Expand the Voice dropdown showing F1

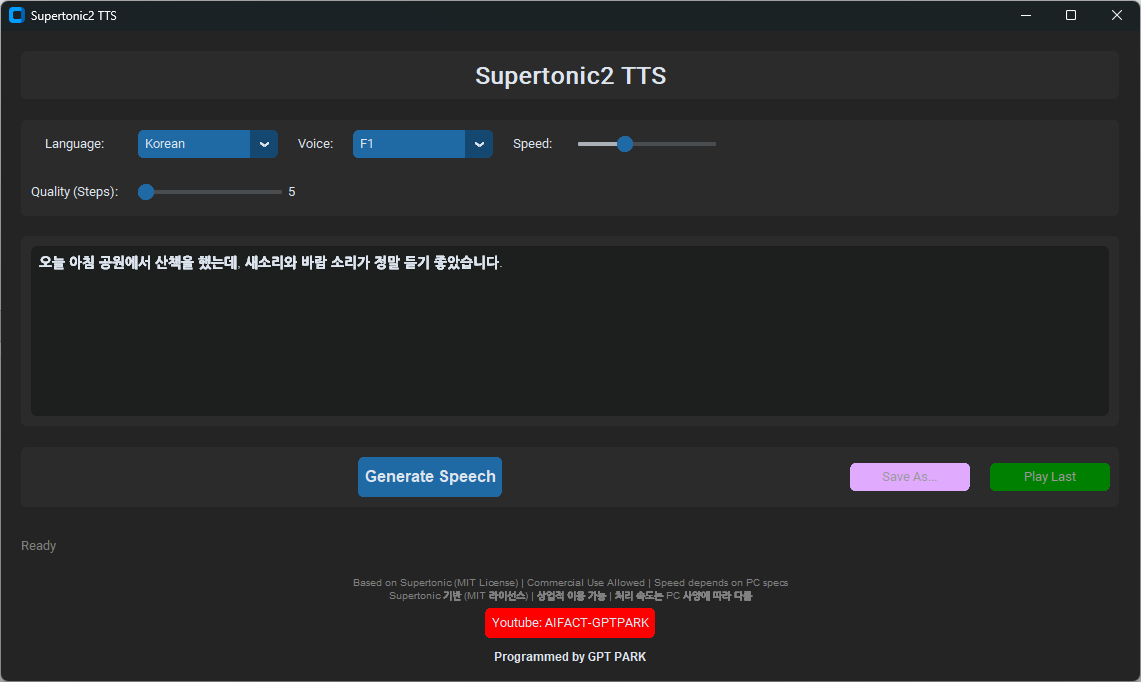pyautogui.click(x=423, y=144)
